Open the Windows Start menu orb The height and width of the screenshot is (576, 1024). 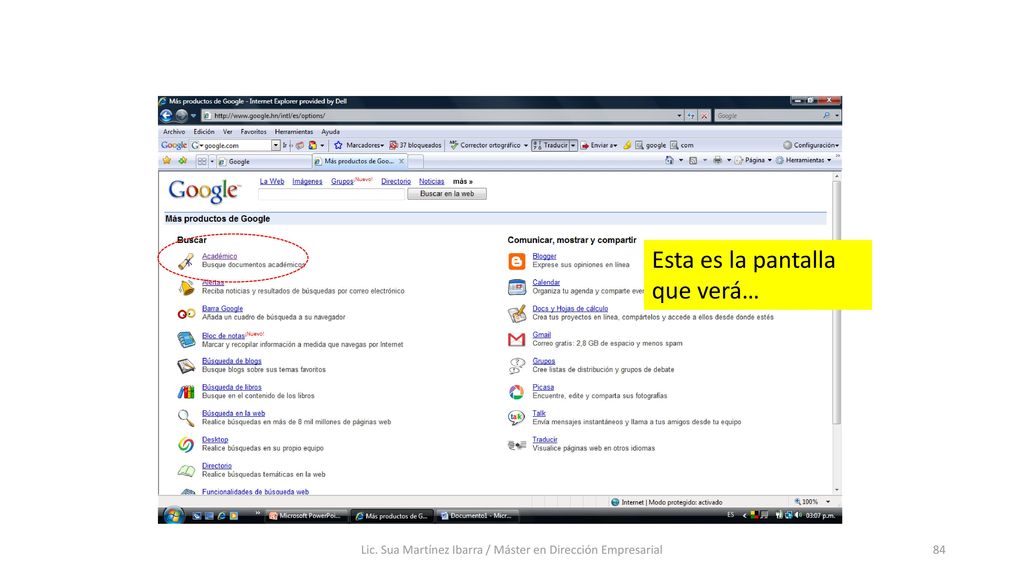pyautogui.click(x=173, y=515)
